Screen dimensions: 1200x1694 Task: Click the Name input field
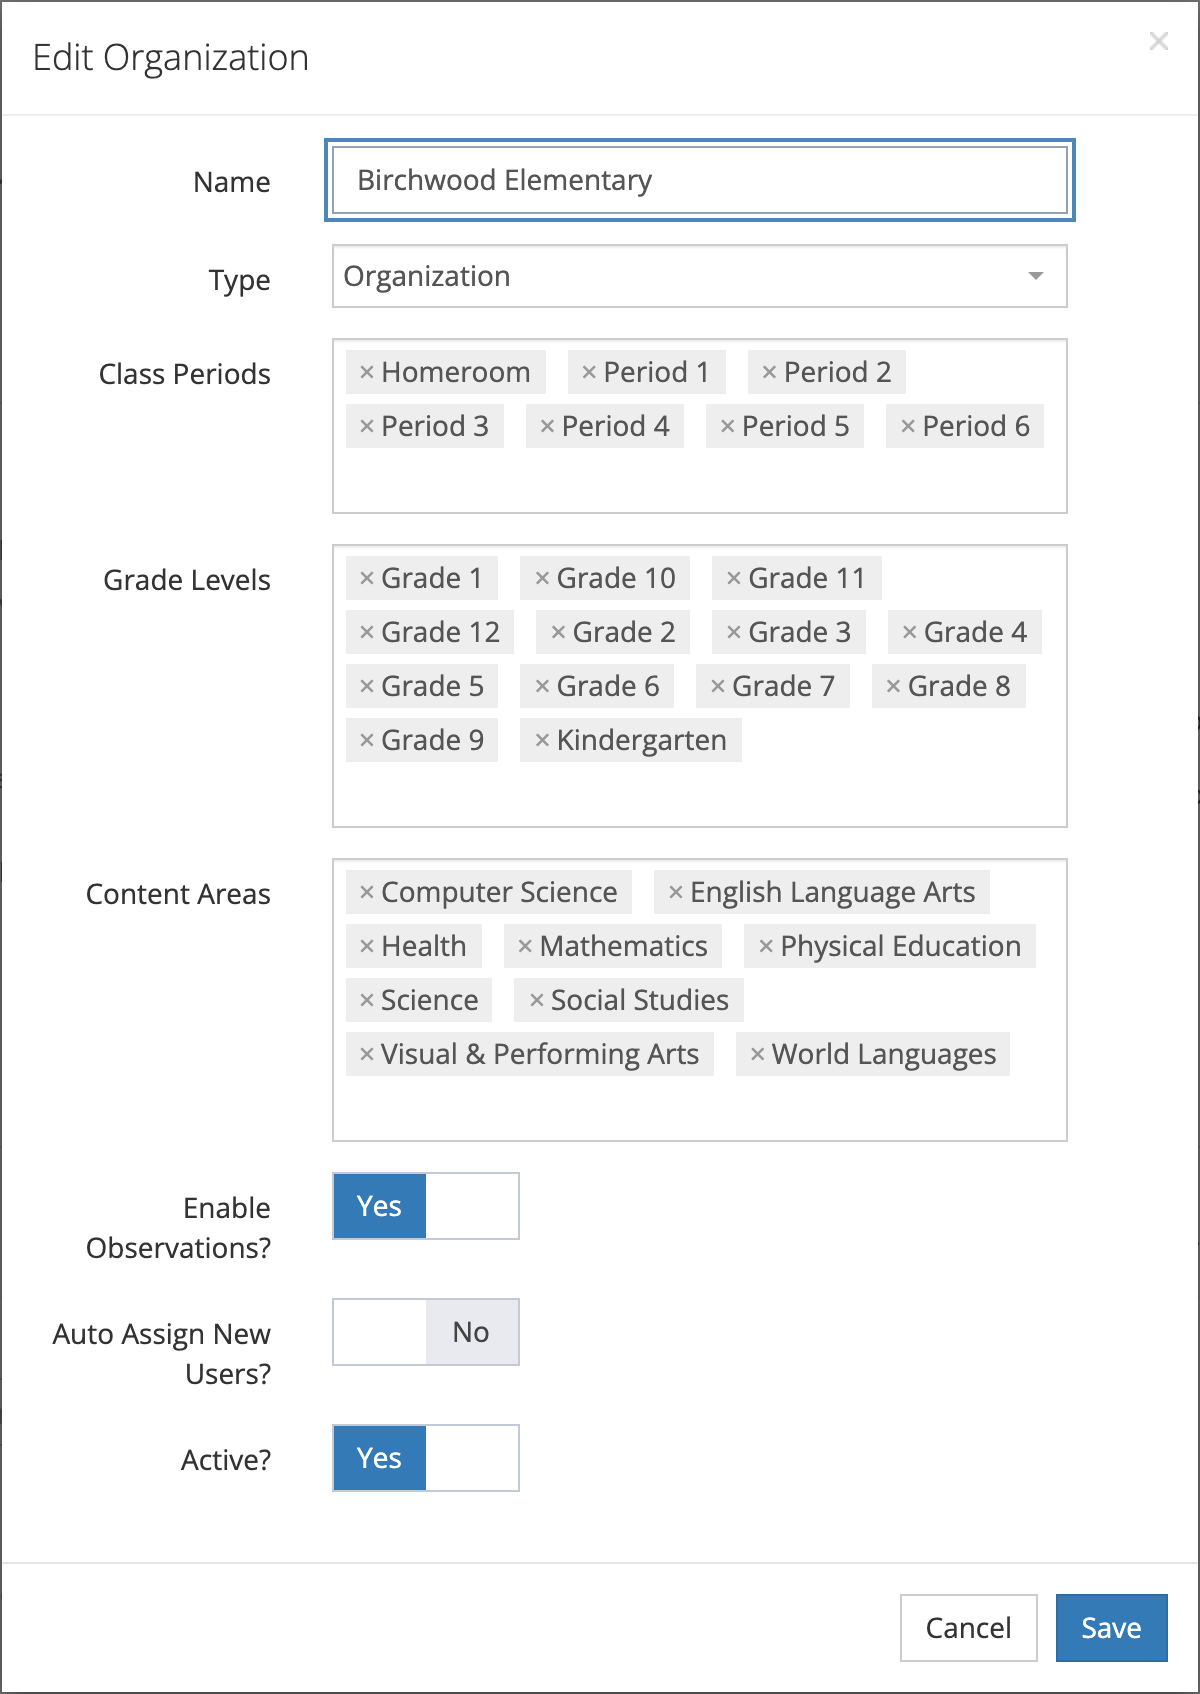point(700,180)
